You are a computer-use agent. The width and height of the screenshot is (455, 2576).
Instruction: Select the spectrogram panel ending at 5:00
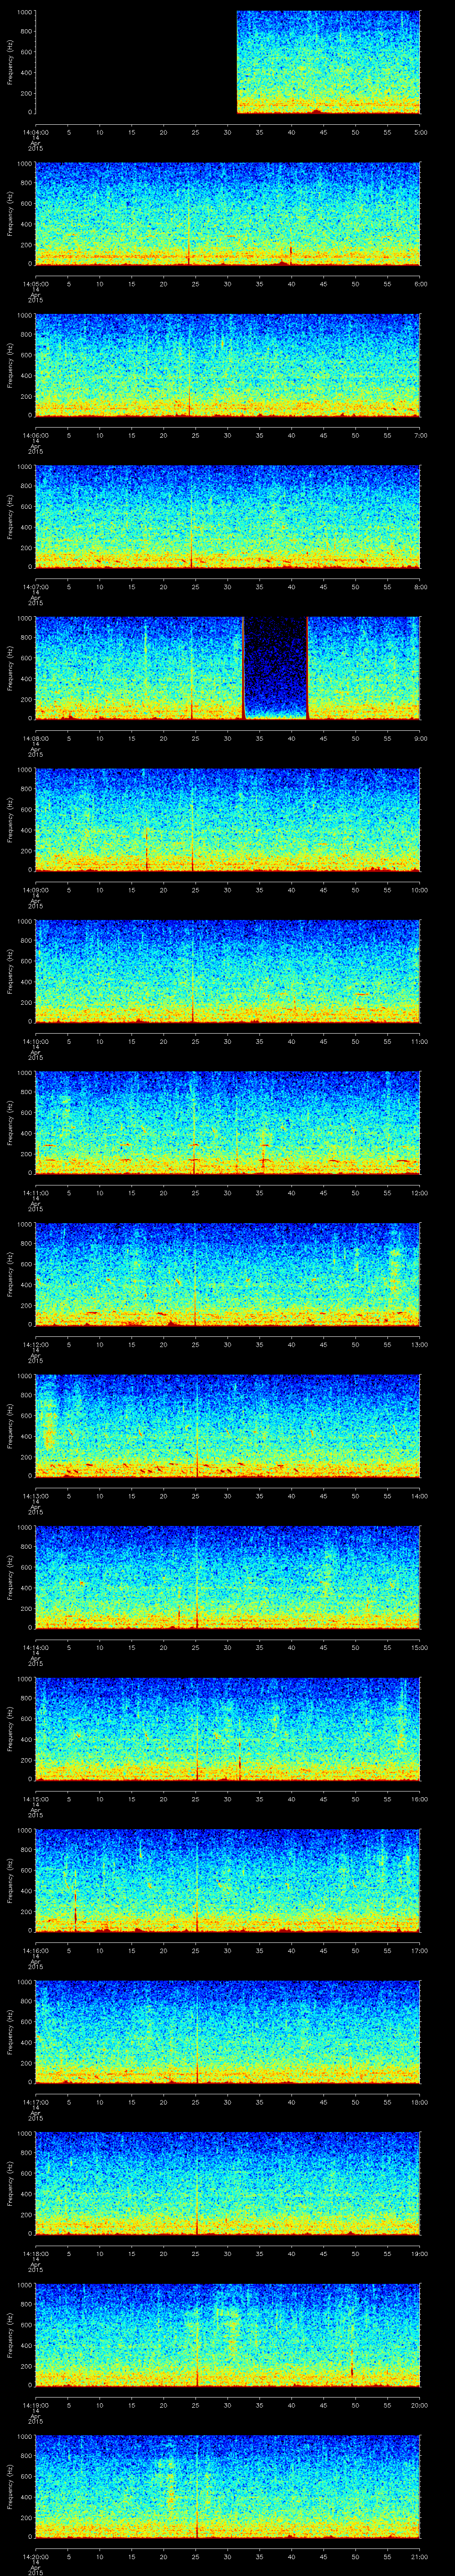228,62
